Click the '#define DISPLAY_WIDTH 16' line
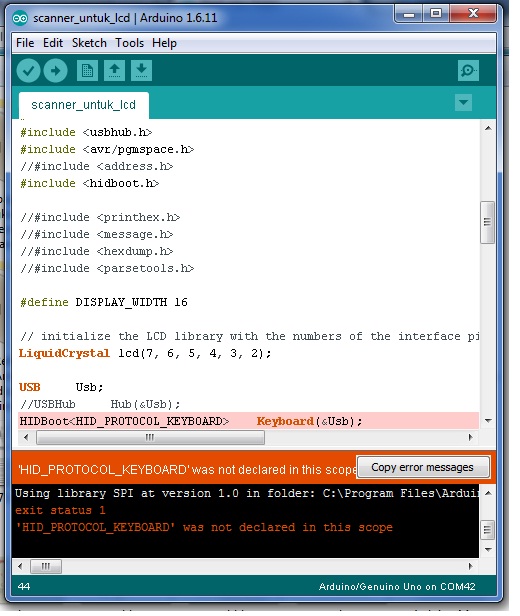Image resolution: width=520 pixels, height=616 pixels. pyautogui.click(x=104, y=302)
